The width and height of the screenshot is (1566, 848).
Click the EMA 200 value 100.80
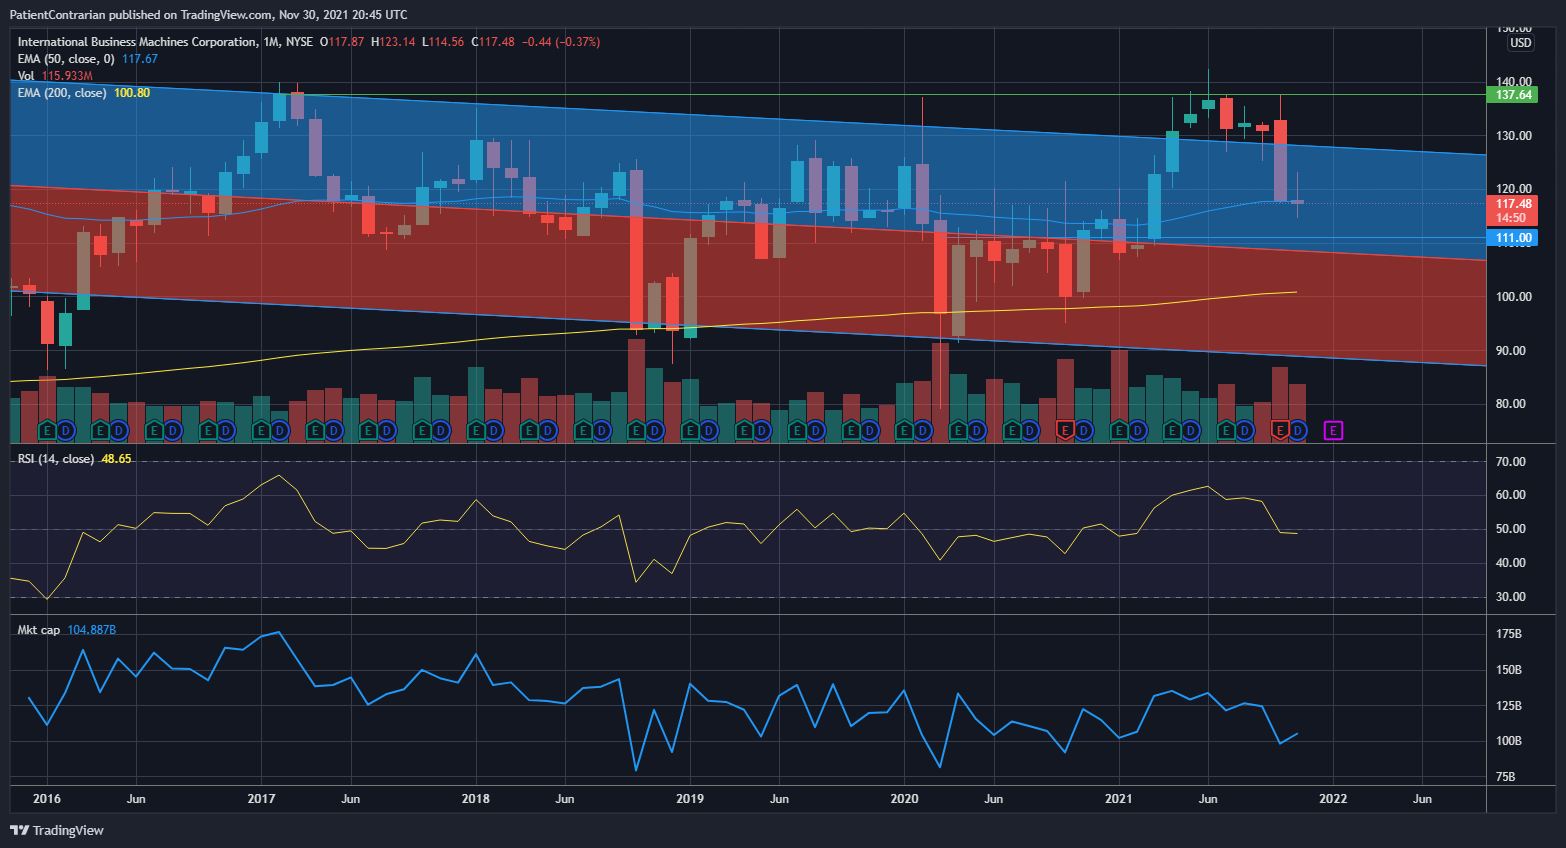click(x=132, y=93)
